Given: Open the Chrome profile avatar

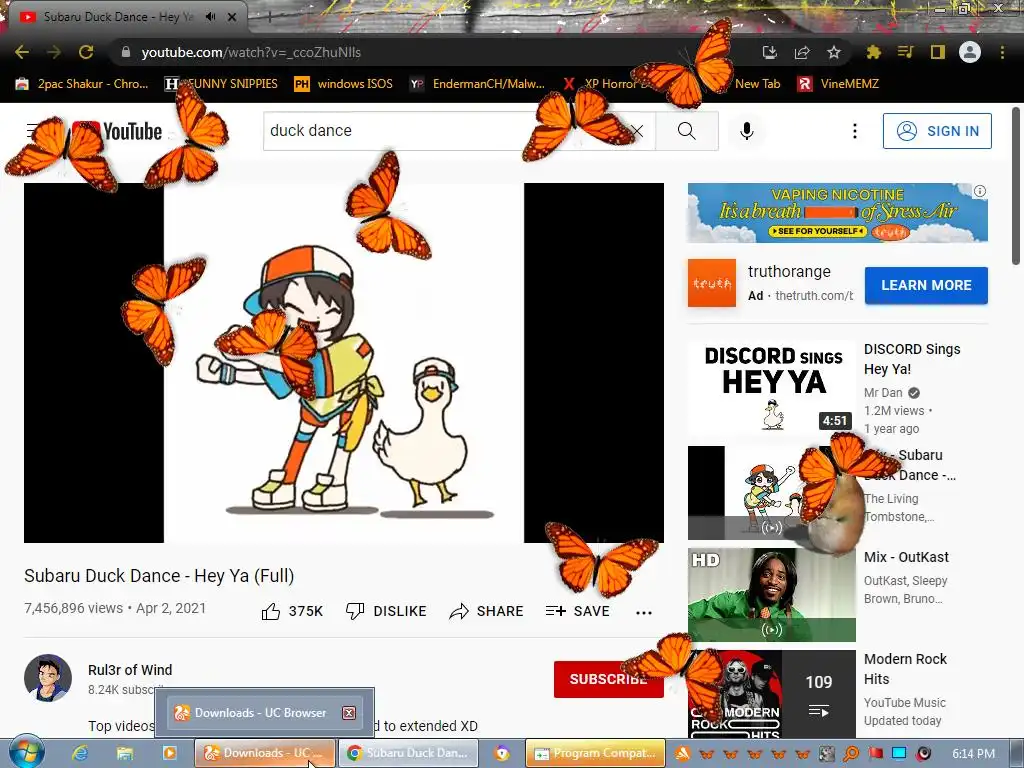Looking at the screenshot, I should [970, 52].
